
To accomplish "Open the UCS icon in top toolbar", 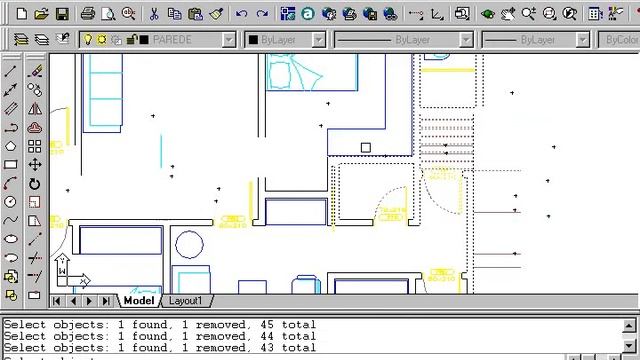I will tap(437, 15).
